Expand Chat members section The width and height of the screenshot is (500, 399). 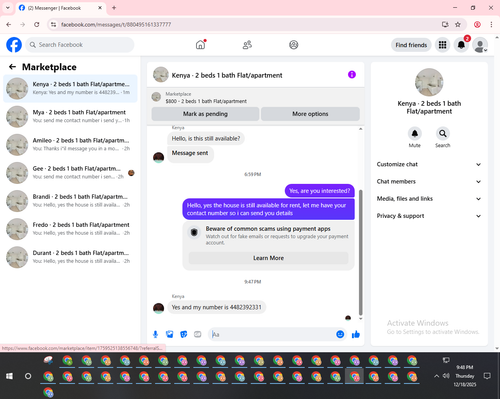point(429,182)
